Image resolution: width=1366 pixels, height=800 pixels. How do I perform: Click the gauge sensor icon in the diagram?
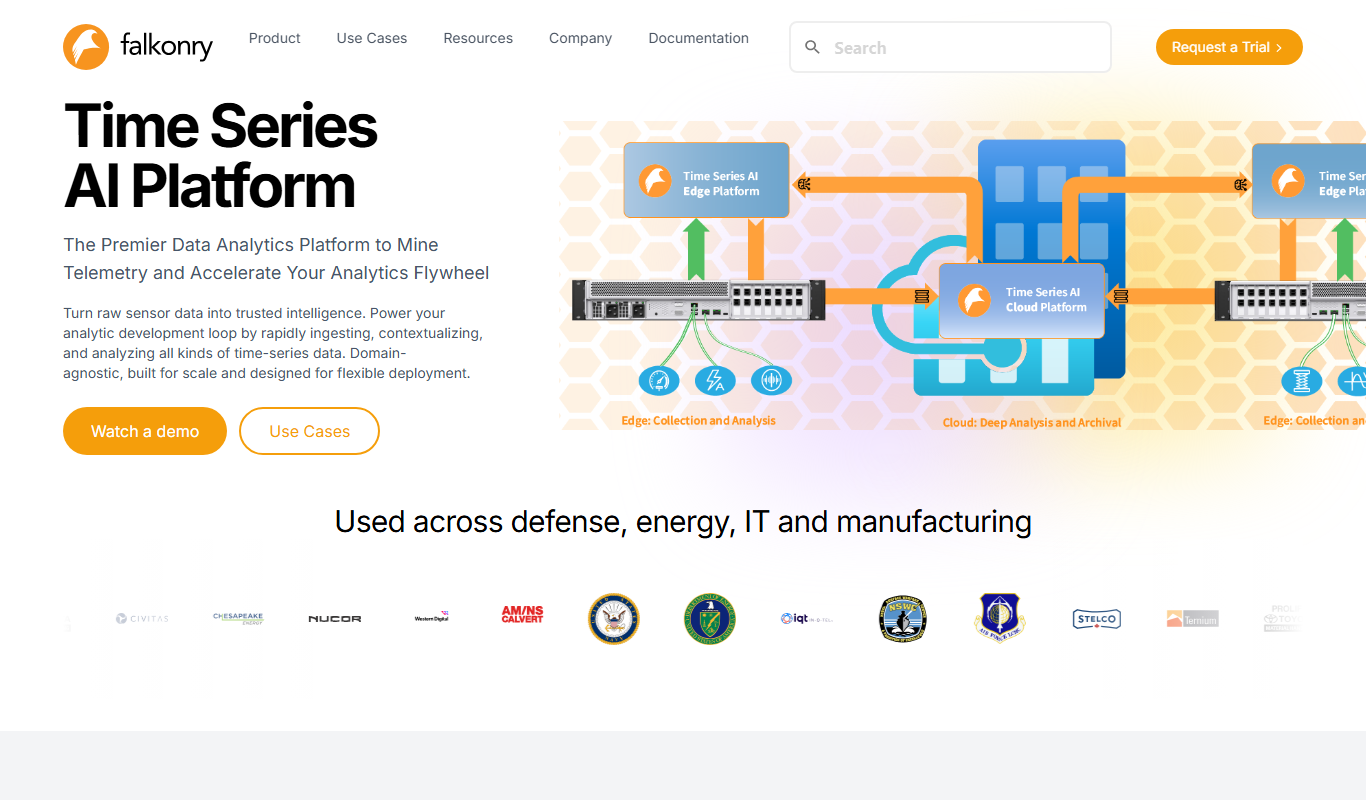click(x=658, y=380)
